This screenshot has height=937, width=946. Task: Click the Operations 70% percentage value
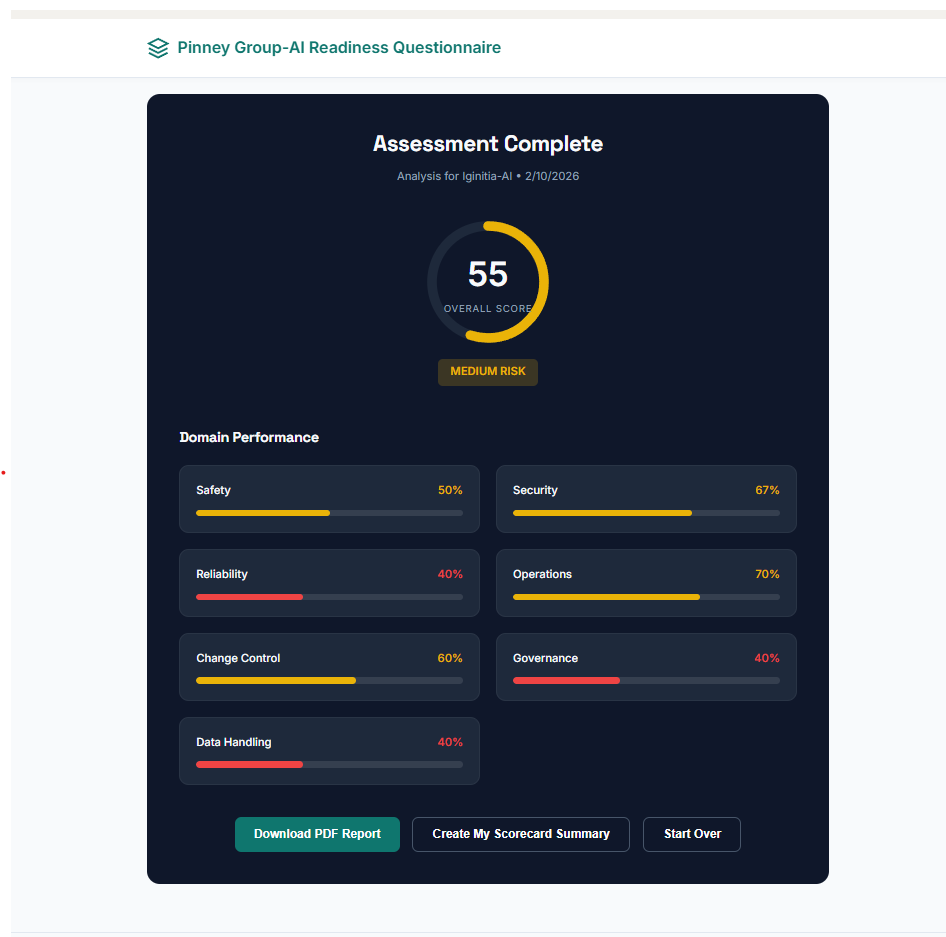point(767,574)
